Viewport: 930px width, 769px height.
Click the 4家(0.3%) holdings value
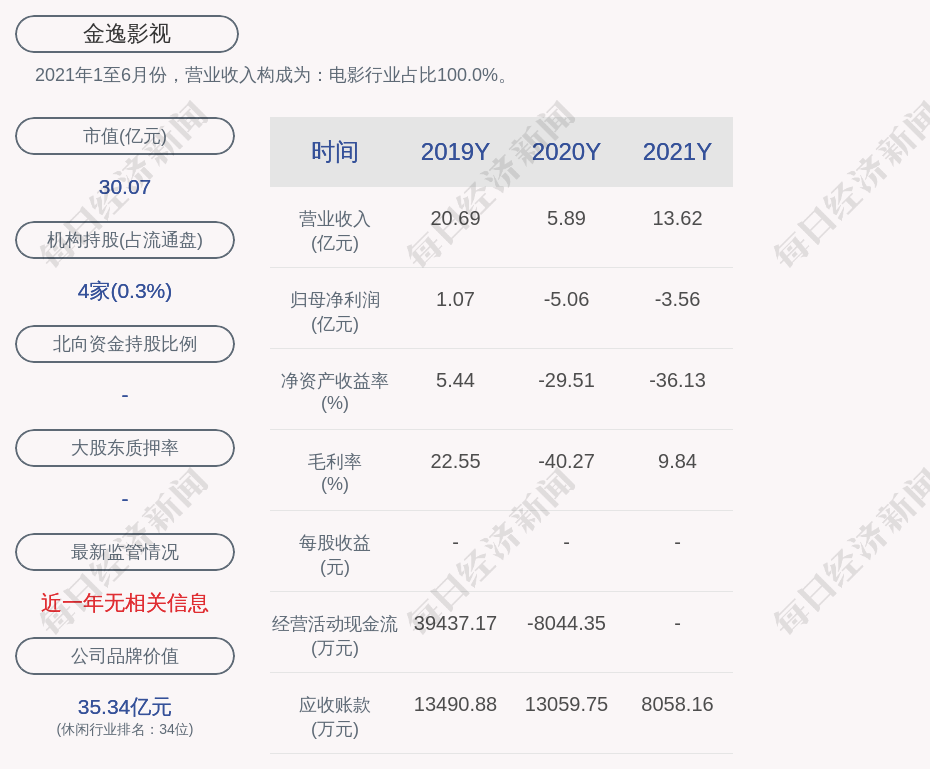pyautogui.click(x=125, y=291)
